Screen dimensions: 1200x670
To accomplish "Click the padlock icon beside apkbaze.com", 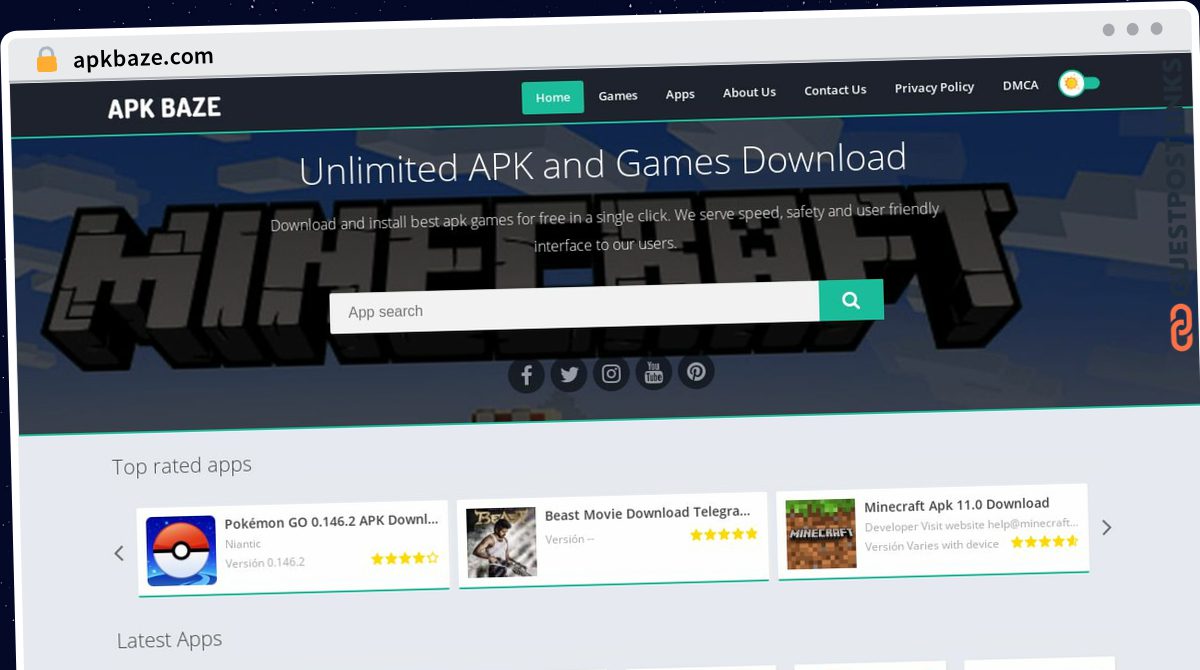I will pos(46,60).
